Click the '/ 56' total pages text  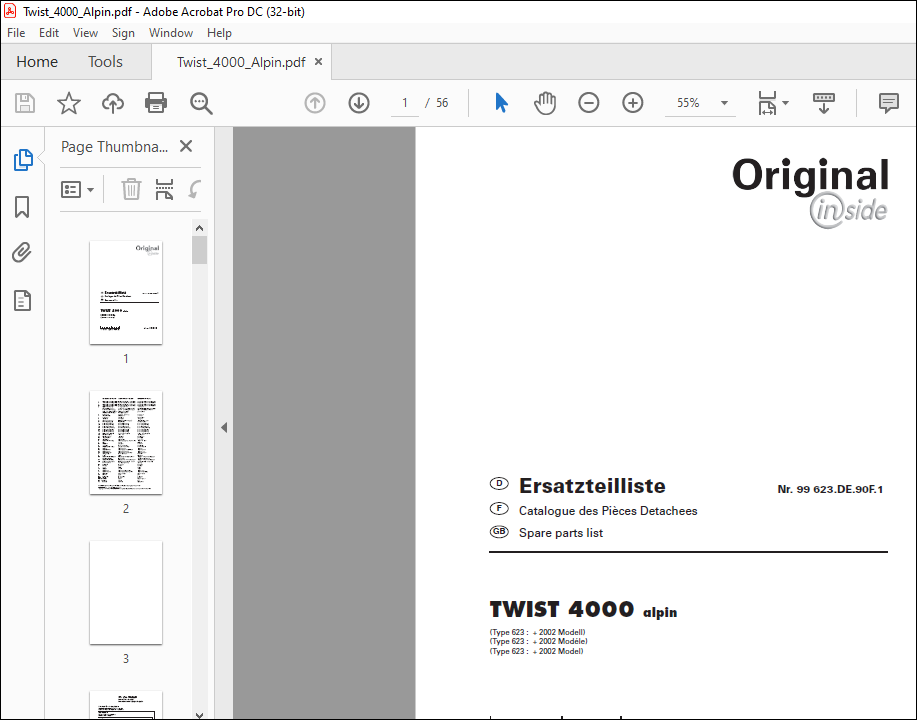point(436,103)
